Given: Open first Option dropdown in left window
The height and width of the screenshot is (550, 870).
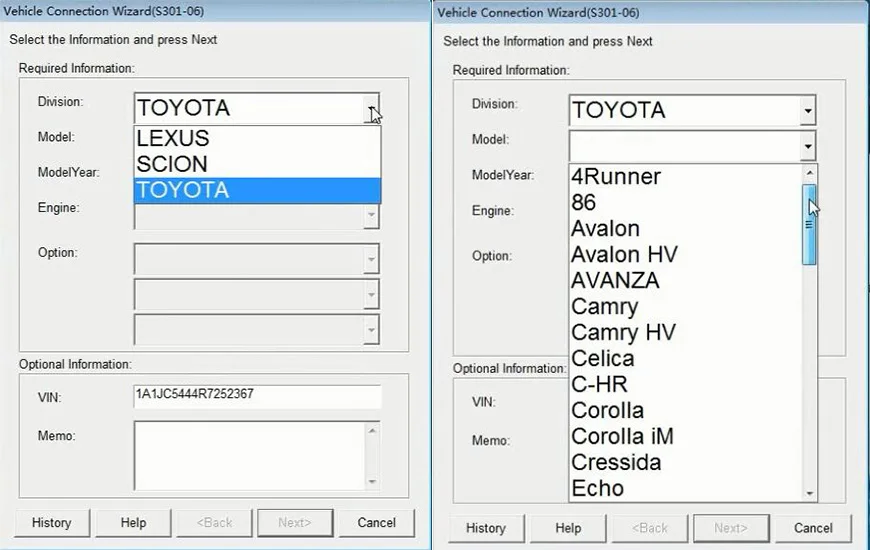Looking at the screenshot, I should [x=371, y=259].
